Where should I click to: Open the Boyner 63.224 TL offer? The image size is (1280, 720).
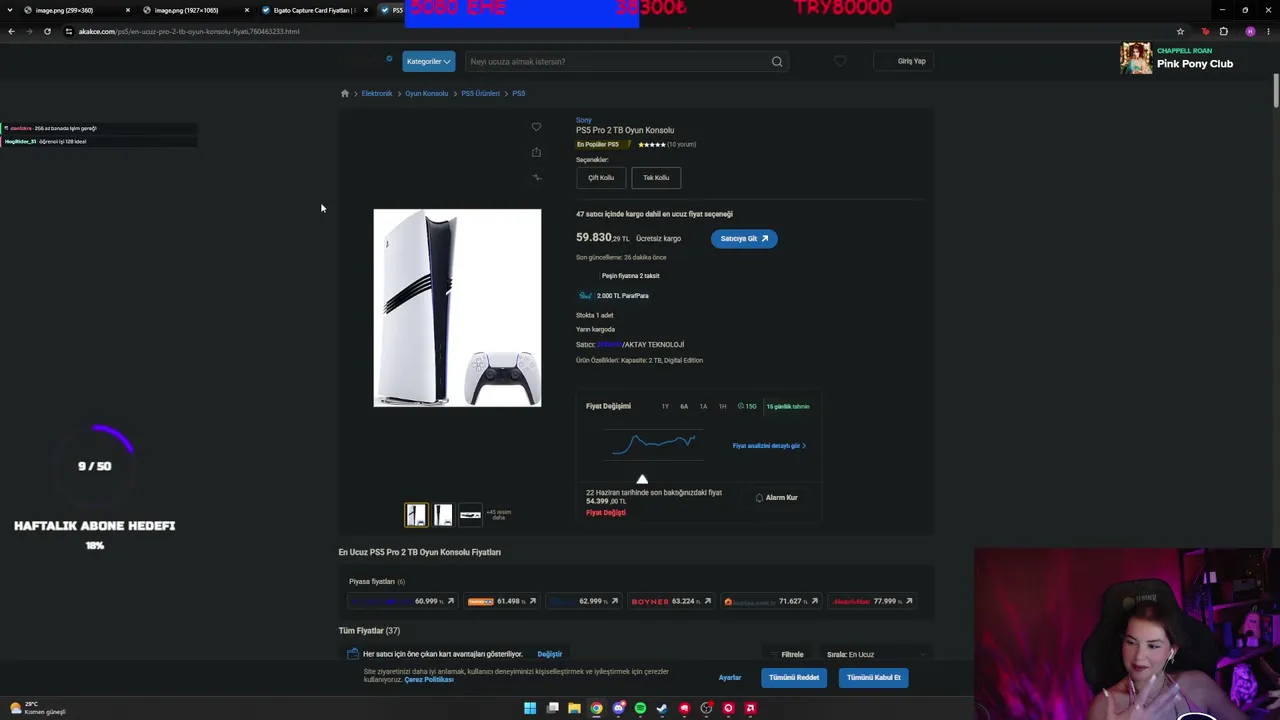(x=671, y=601)
